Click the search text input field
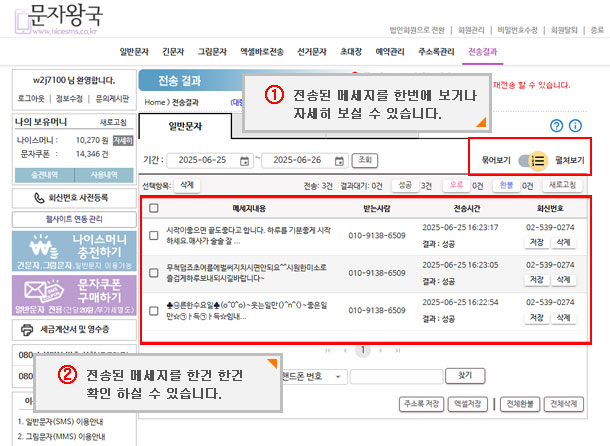The width and height of the screenshot is (610, 446). click(394, 375)
